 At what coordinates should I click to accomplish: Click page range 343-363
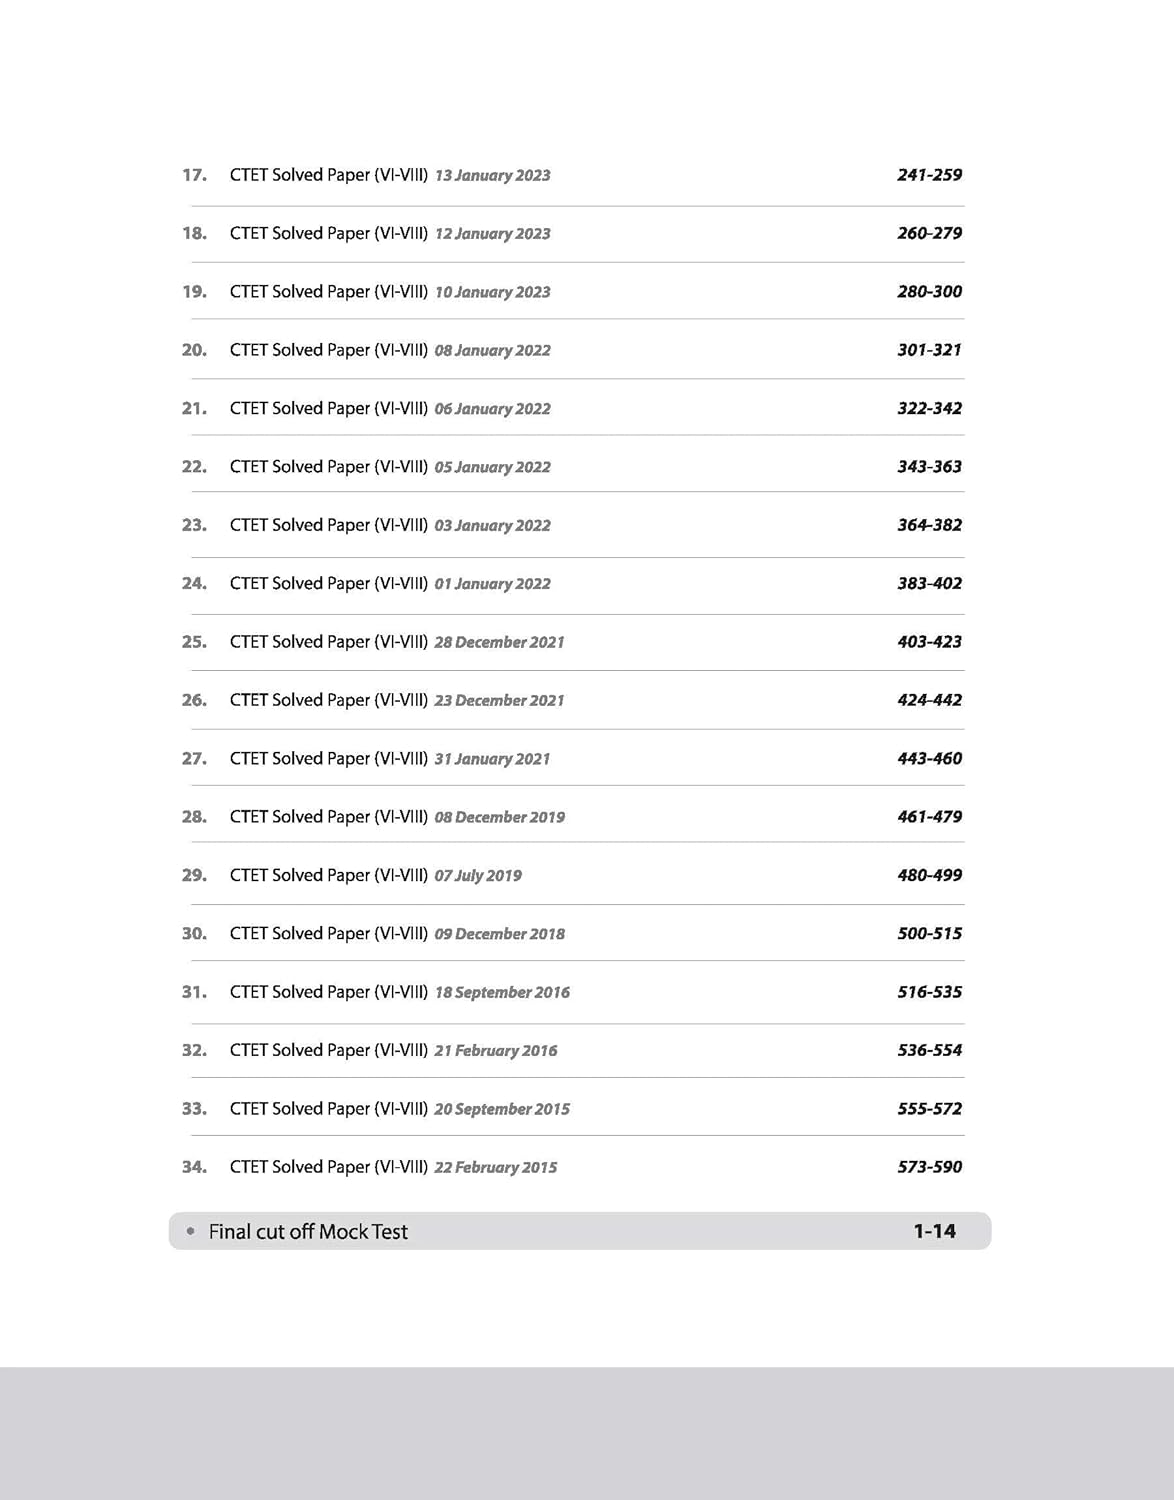coord(929,467)
